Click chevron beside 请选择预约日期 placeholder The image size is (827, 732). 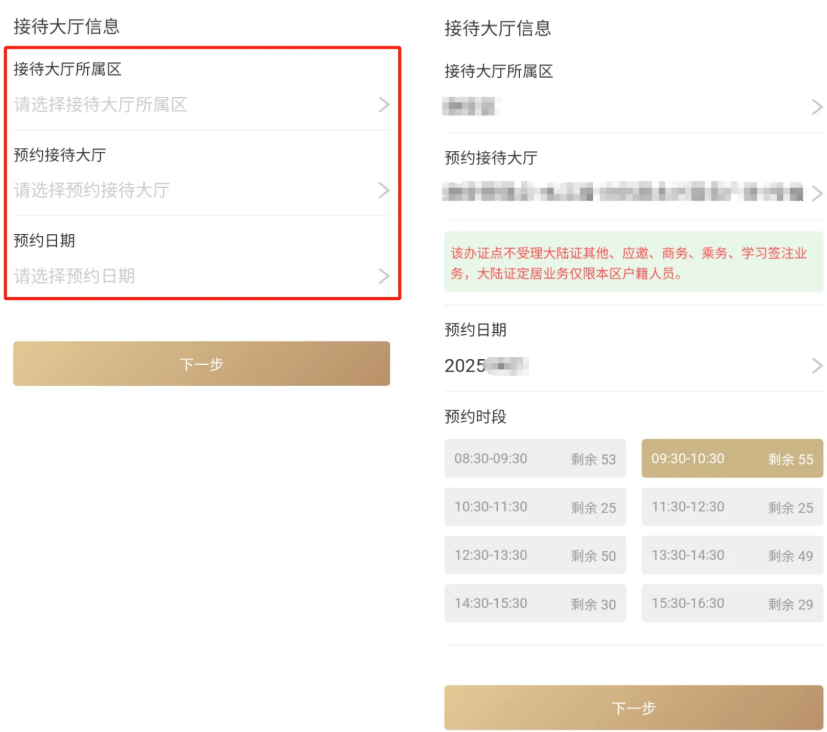(x=383, y=276)
